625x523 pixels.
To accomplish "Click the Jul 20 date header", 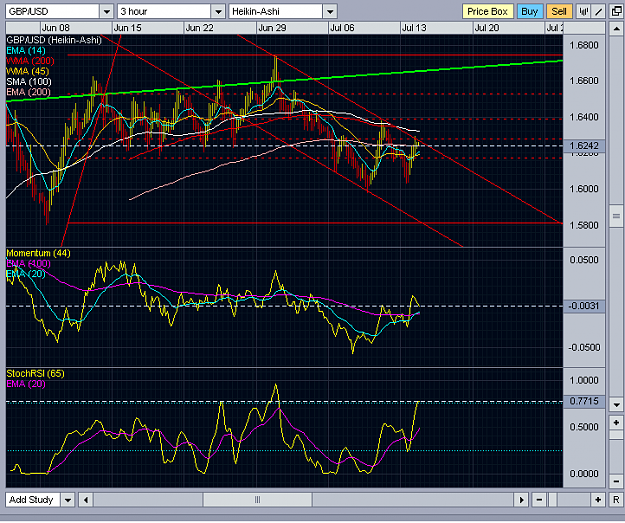I will click(487, 28).
